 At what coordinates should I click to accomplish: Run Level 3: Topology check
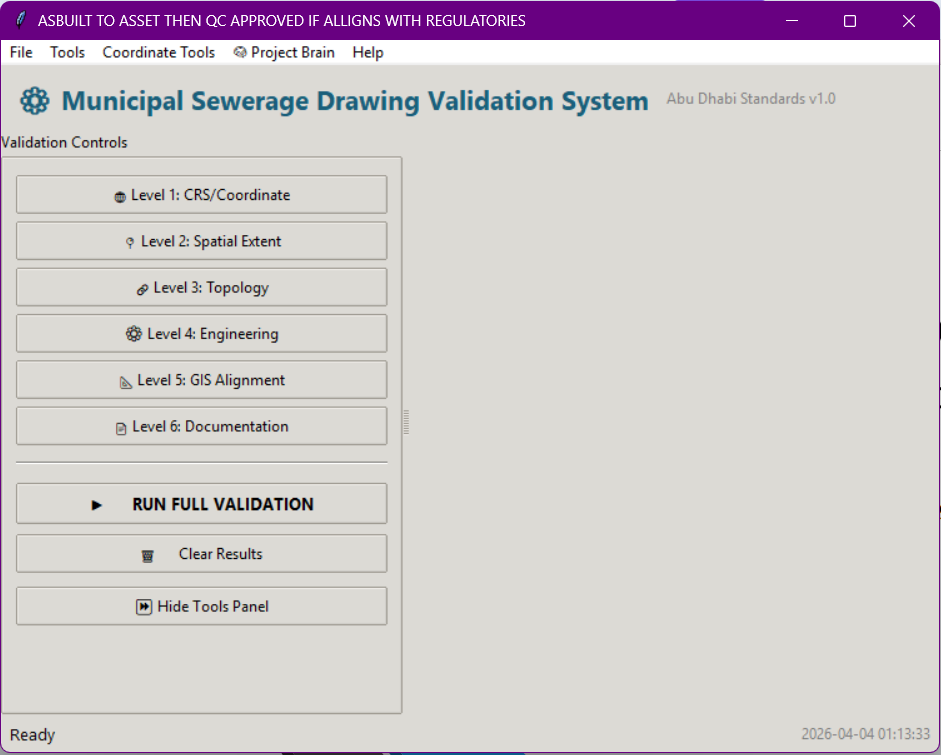[x=202, y=287]
